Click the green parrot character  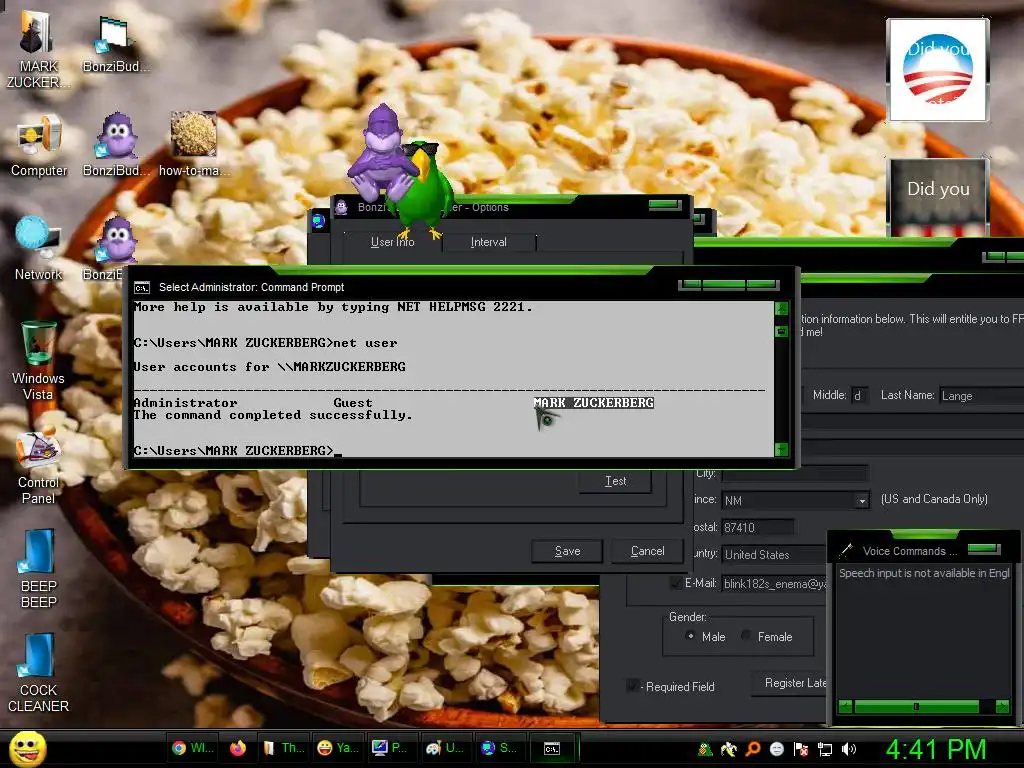[424, 189]
